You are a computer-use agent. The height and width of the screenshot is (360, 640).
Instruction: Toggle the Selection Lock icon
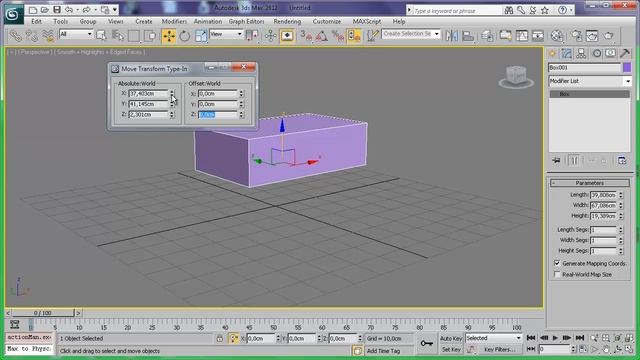[220, 338]
